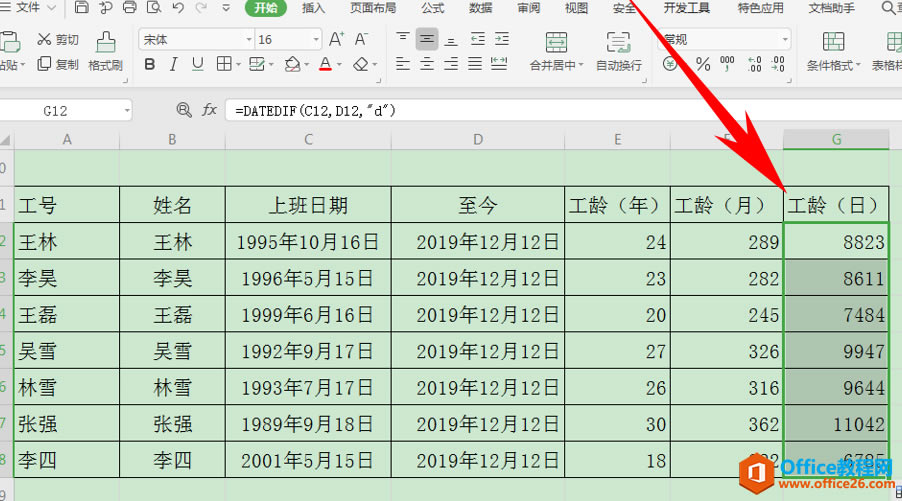Decrease decimal places icon
Screen dimensions: 902x501
click(778, 64)
